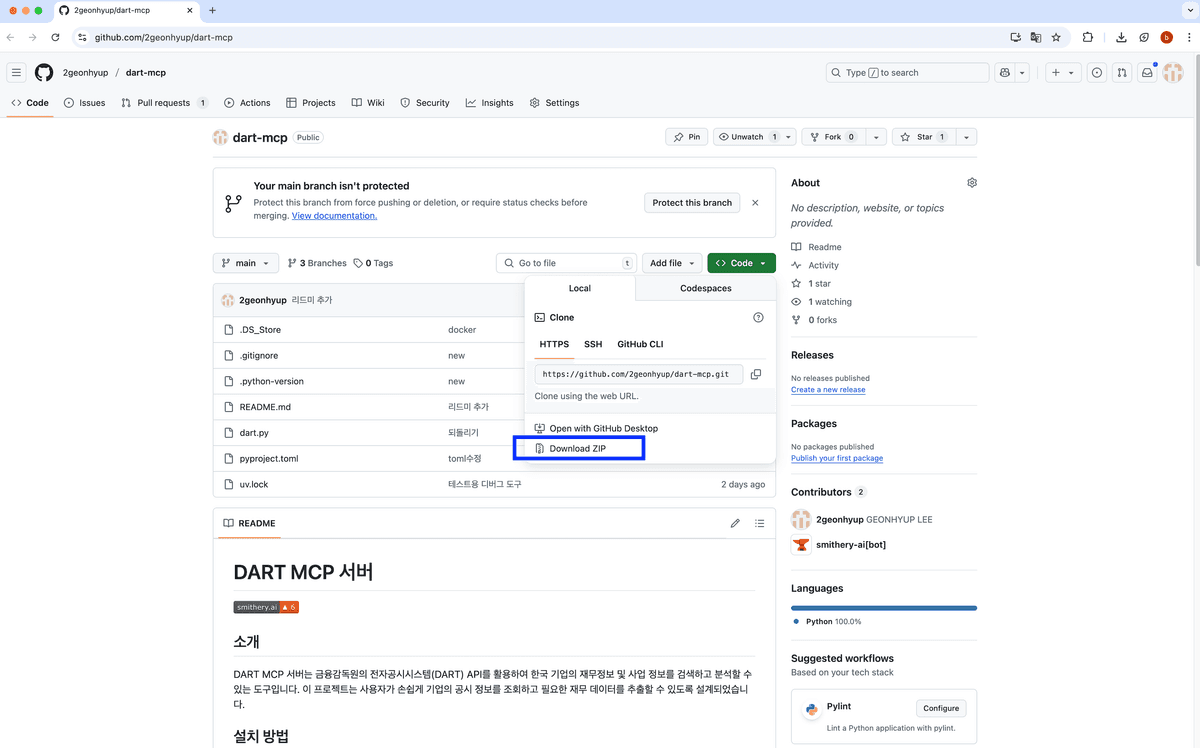The height and width of the screenshot is (748, 1200).
Task: Go to GitHub homepage via Octocat logo
Action: (44, 73)
